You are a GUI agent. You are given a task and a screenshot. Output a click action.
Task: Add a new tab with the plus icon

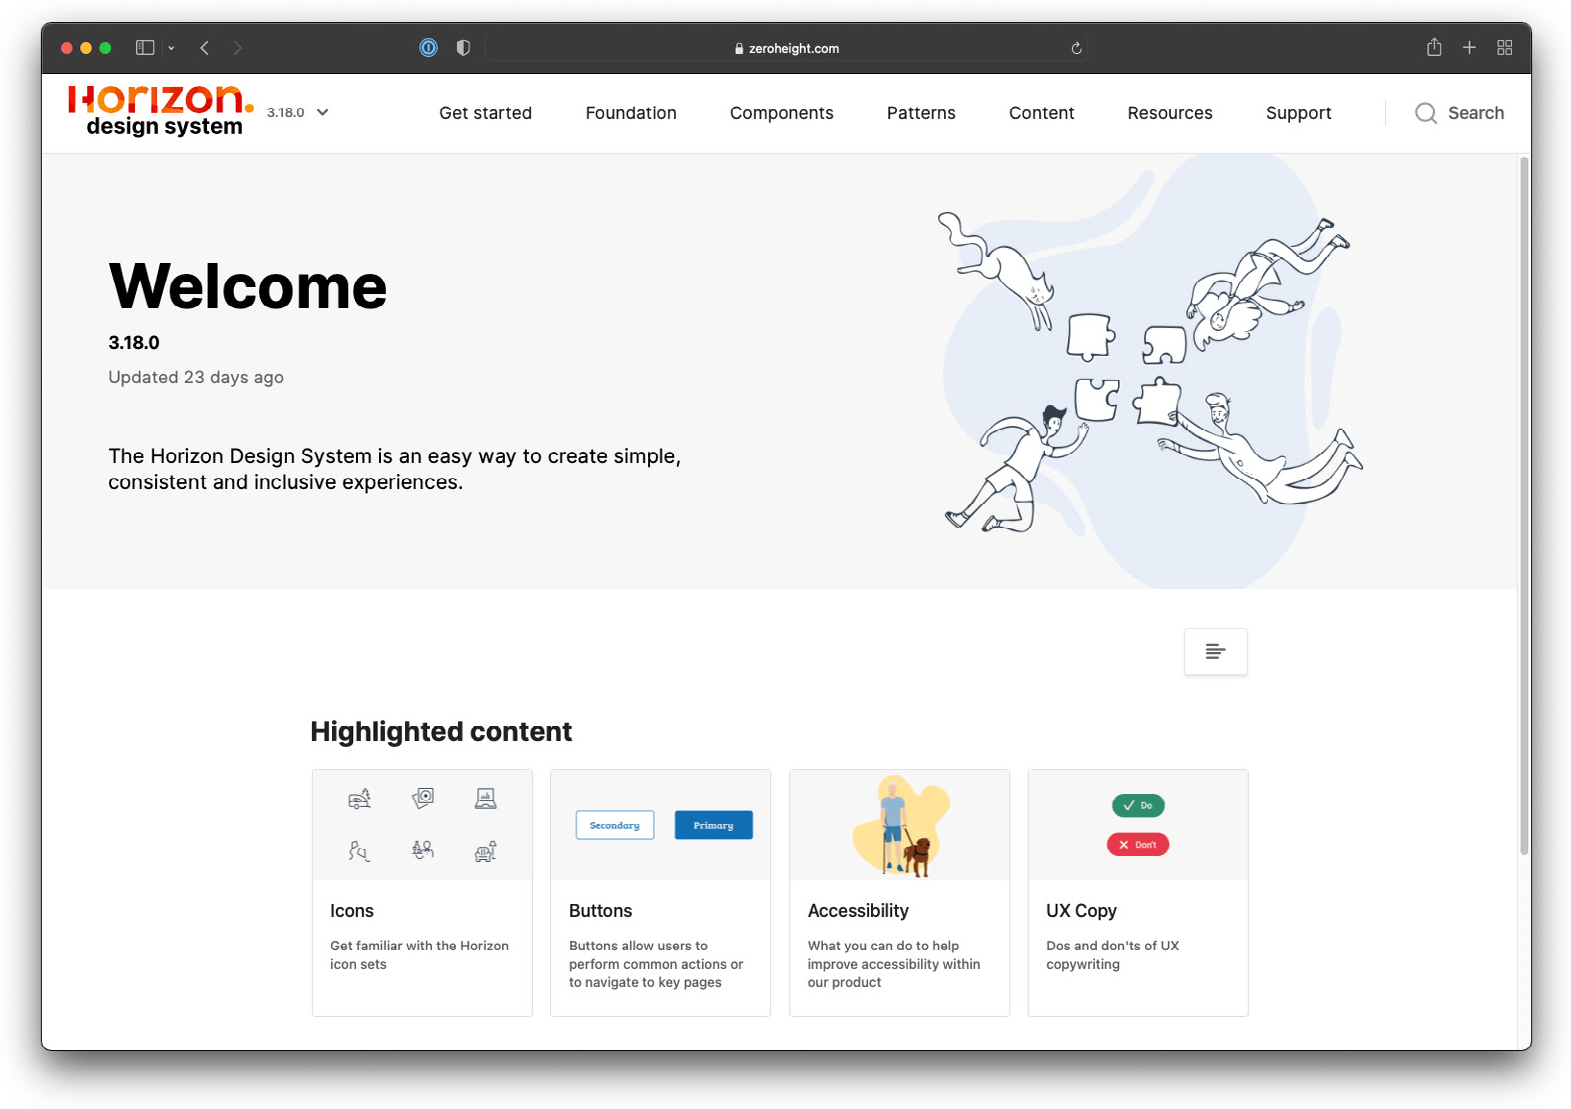pyautogui.click(x=1469, y=47)
